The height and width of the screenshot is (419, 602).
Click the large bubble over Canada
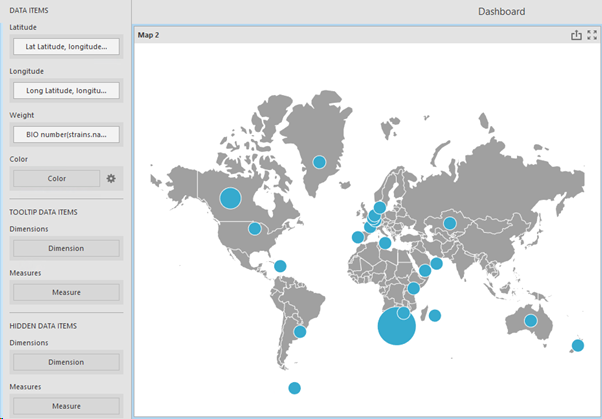[x=230, y=198]
